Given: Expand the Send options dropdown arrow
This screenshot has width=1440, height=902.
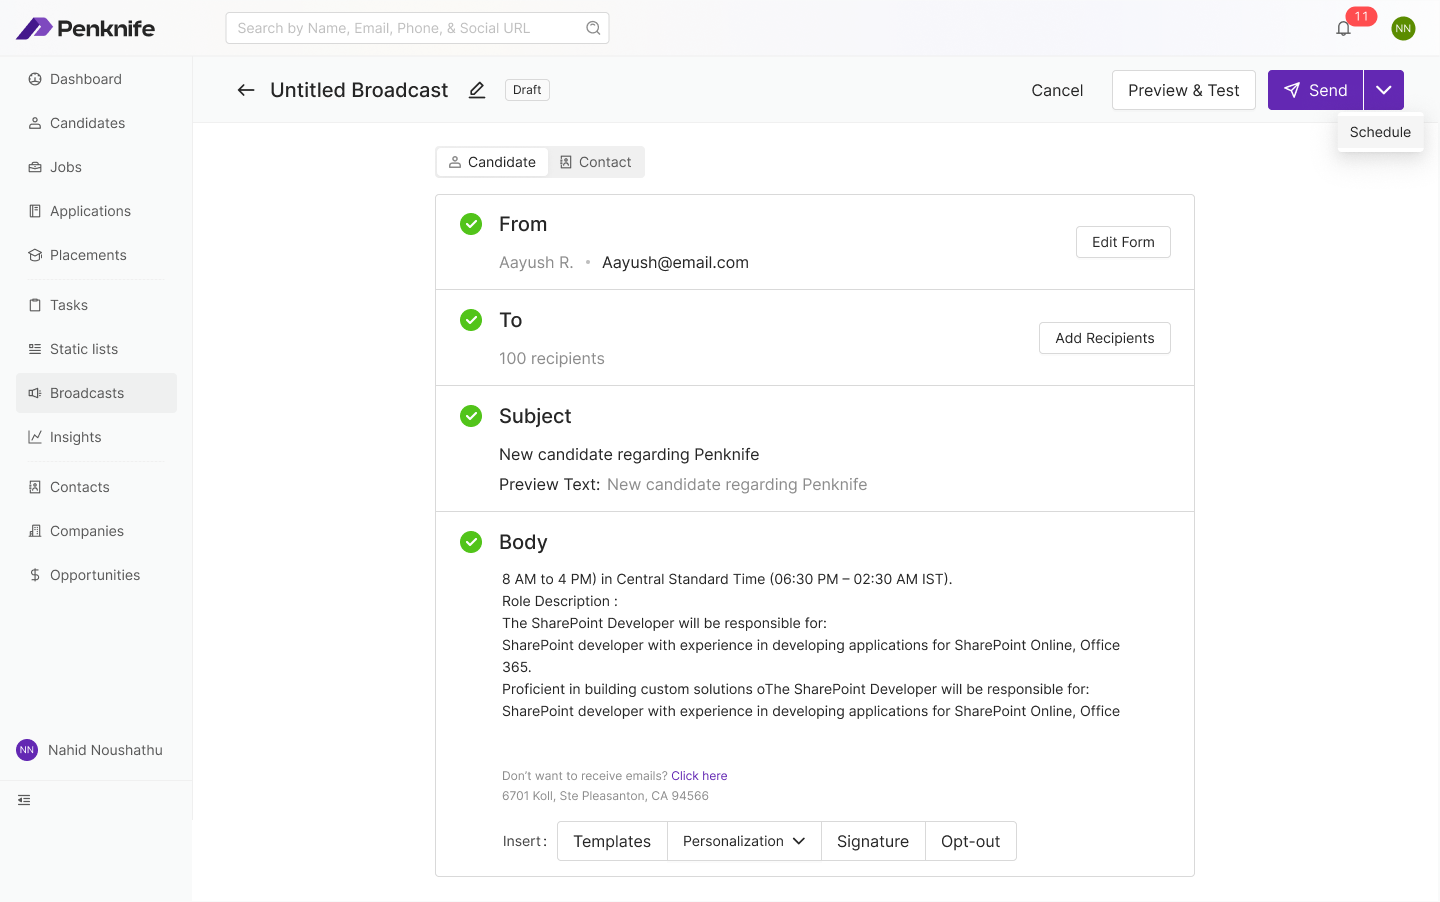Looking at the screenshot, I should 1384,90.
